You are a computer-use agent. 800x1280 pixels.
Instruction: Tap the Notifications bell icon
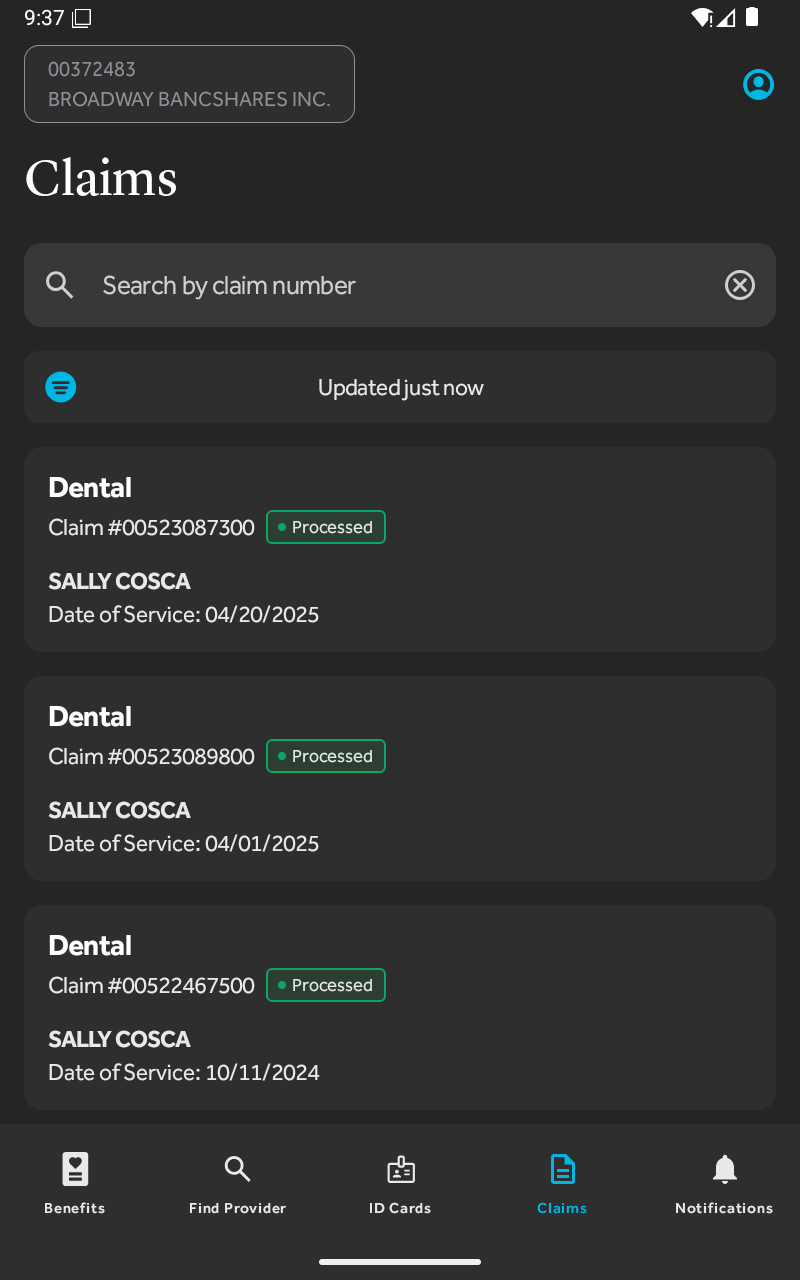tap(724, 1168)
